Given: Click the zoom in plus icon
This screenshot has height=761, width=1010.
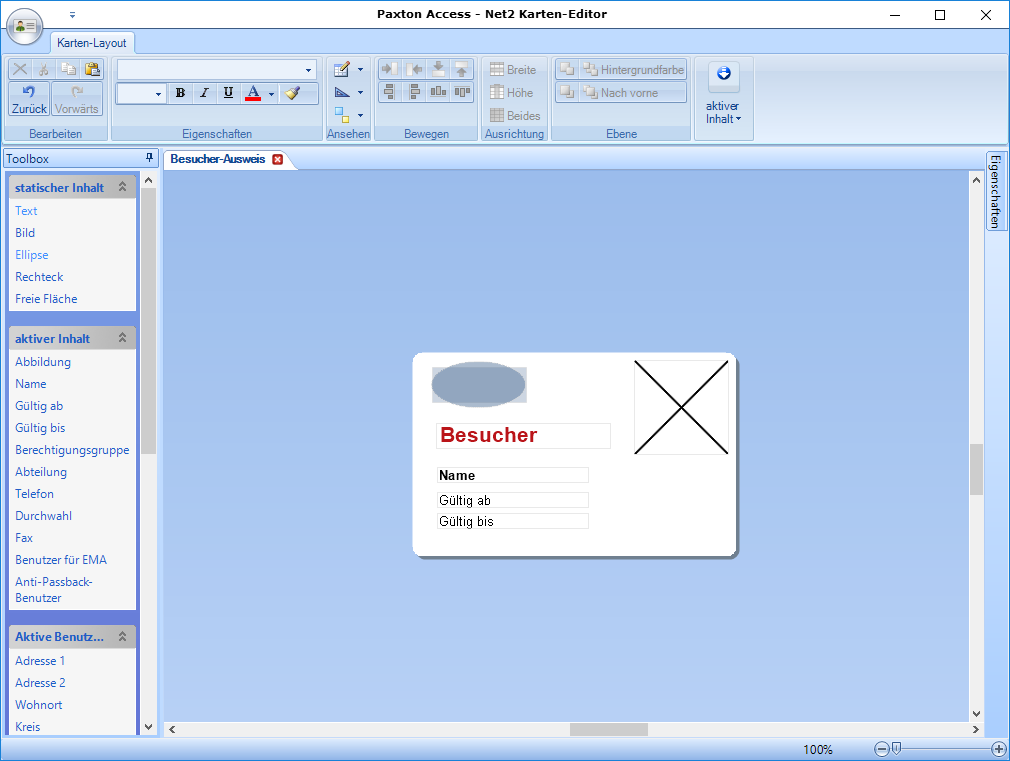Looking at the screenshot, I should (998, 749).
